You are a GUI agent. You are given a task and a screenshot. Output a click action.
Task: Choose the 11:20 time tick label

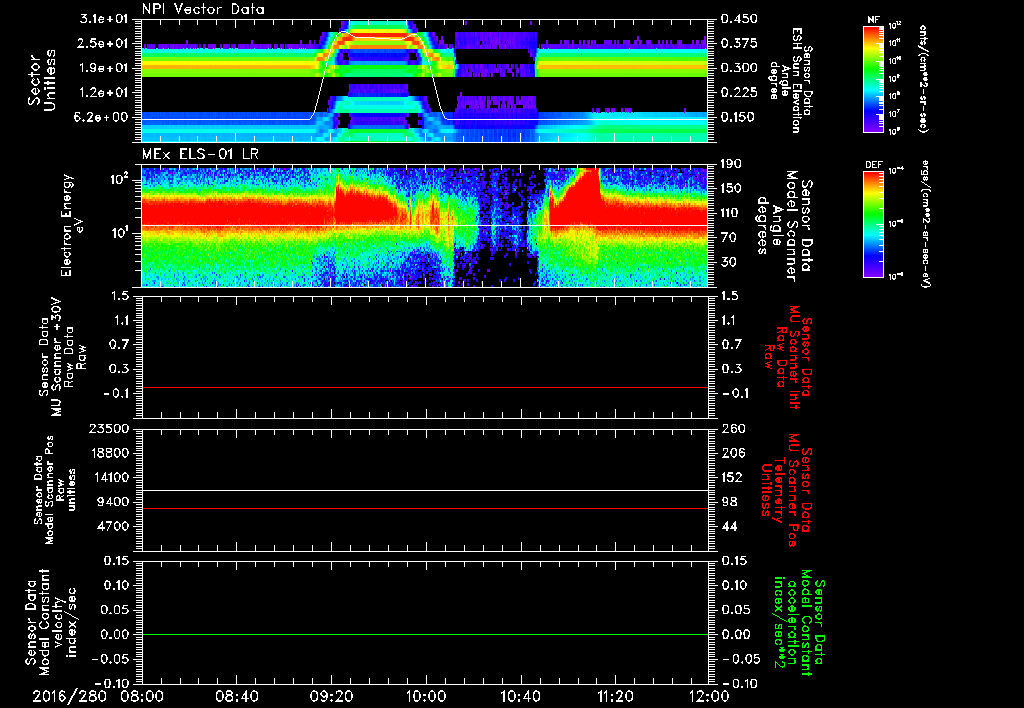tap(614, 695)
